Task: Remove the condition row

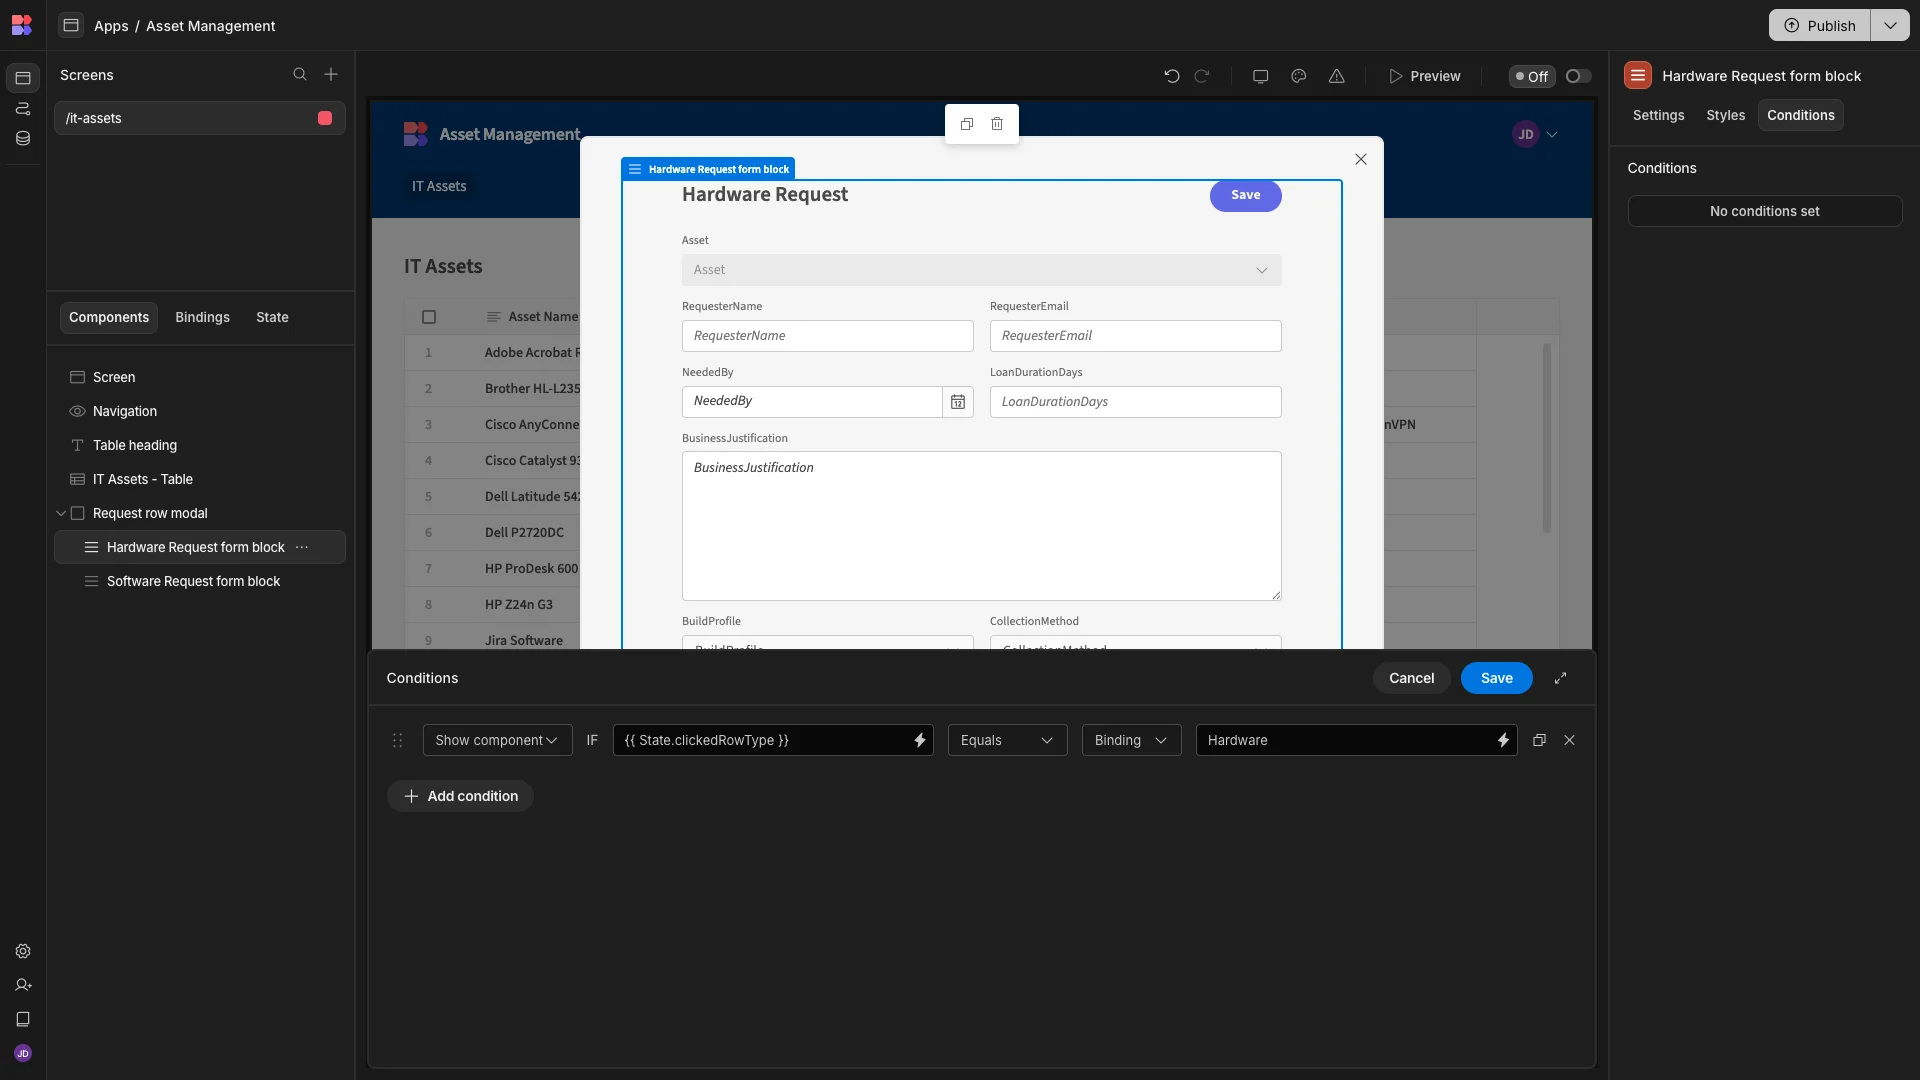Action: point(1570,740)
